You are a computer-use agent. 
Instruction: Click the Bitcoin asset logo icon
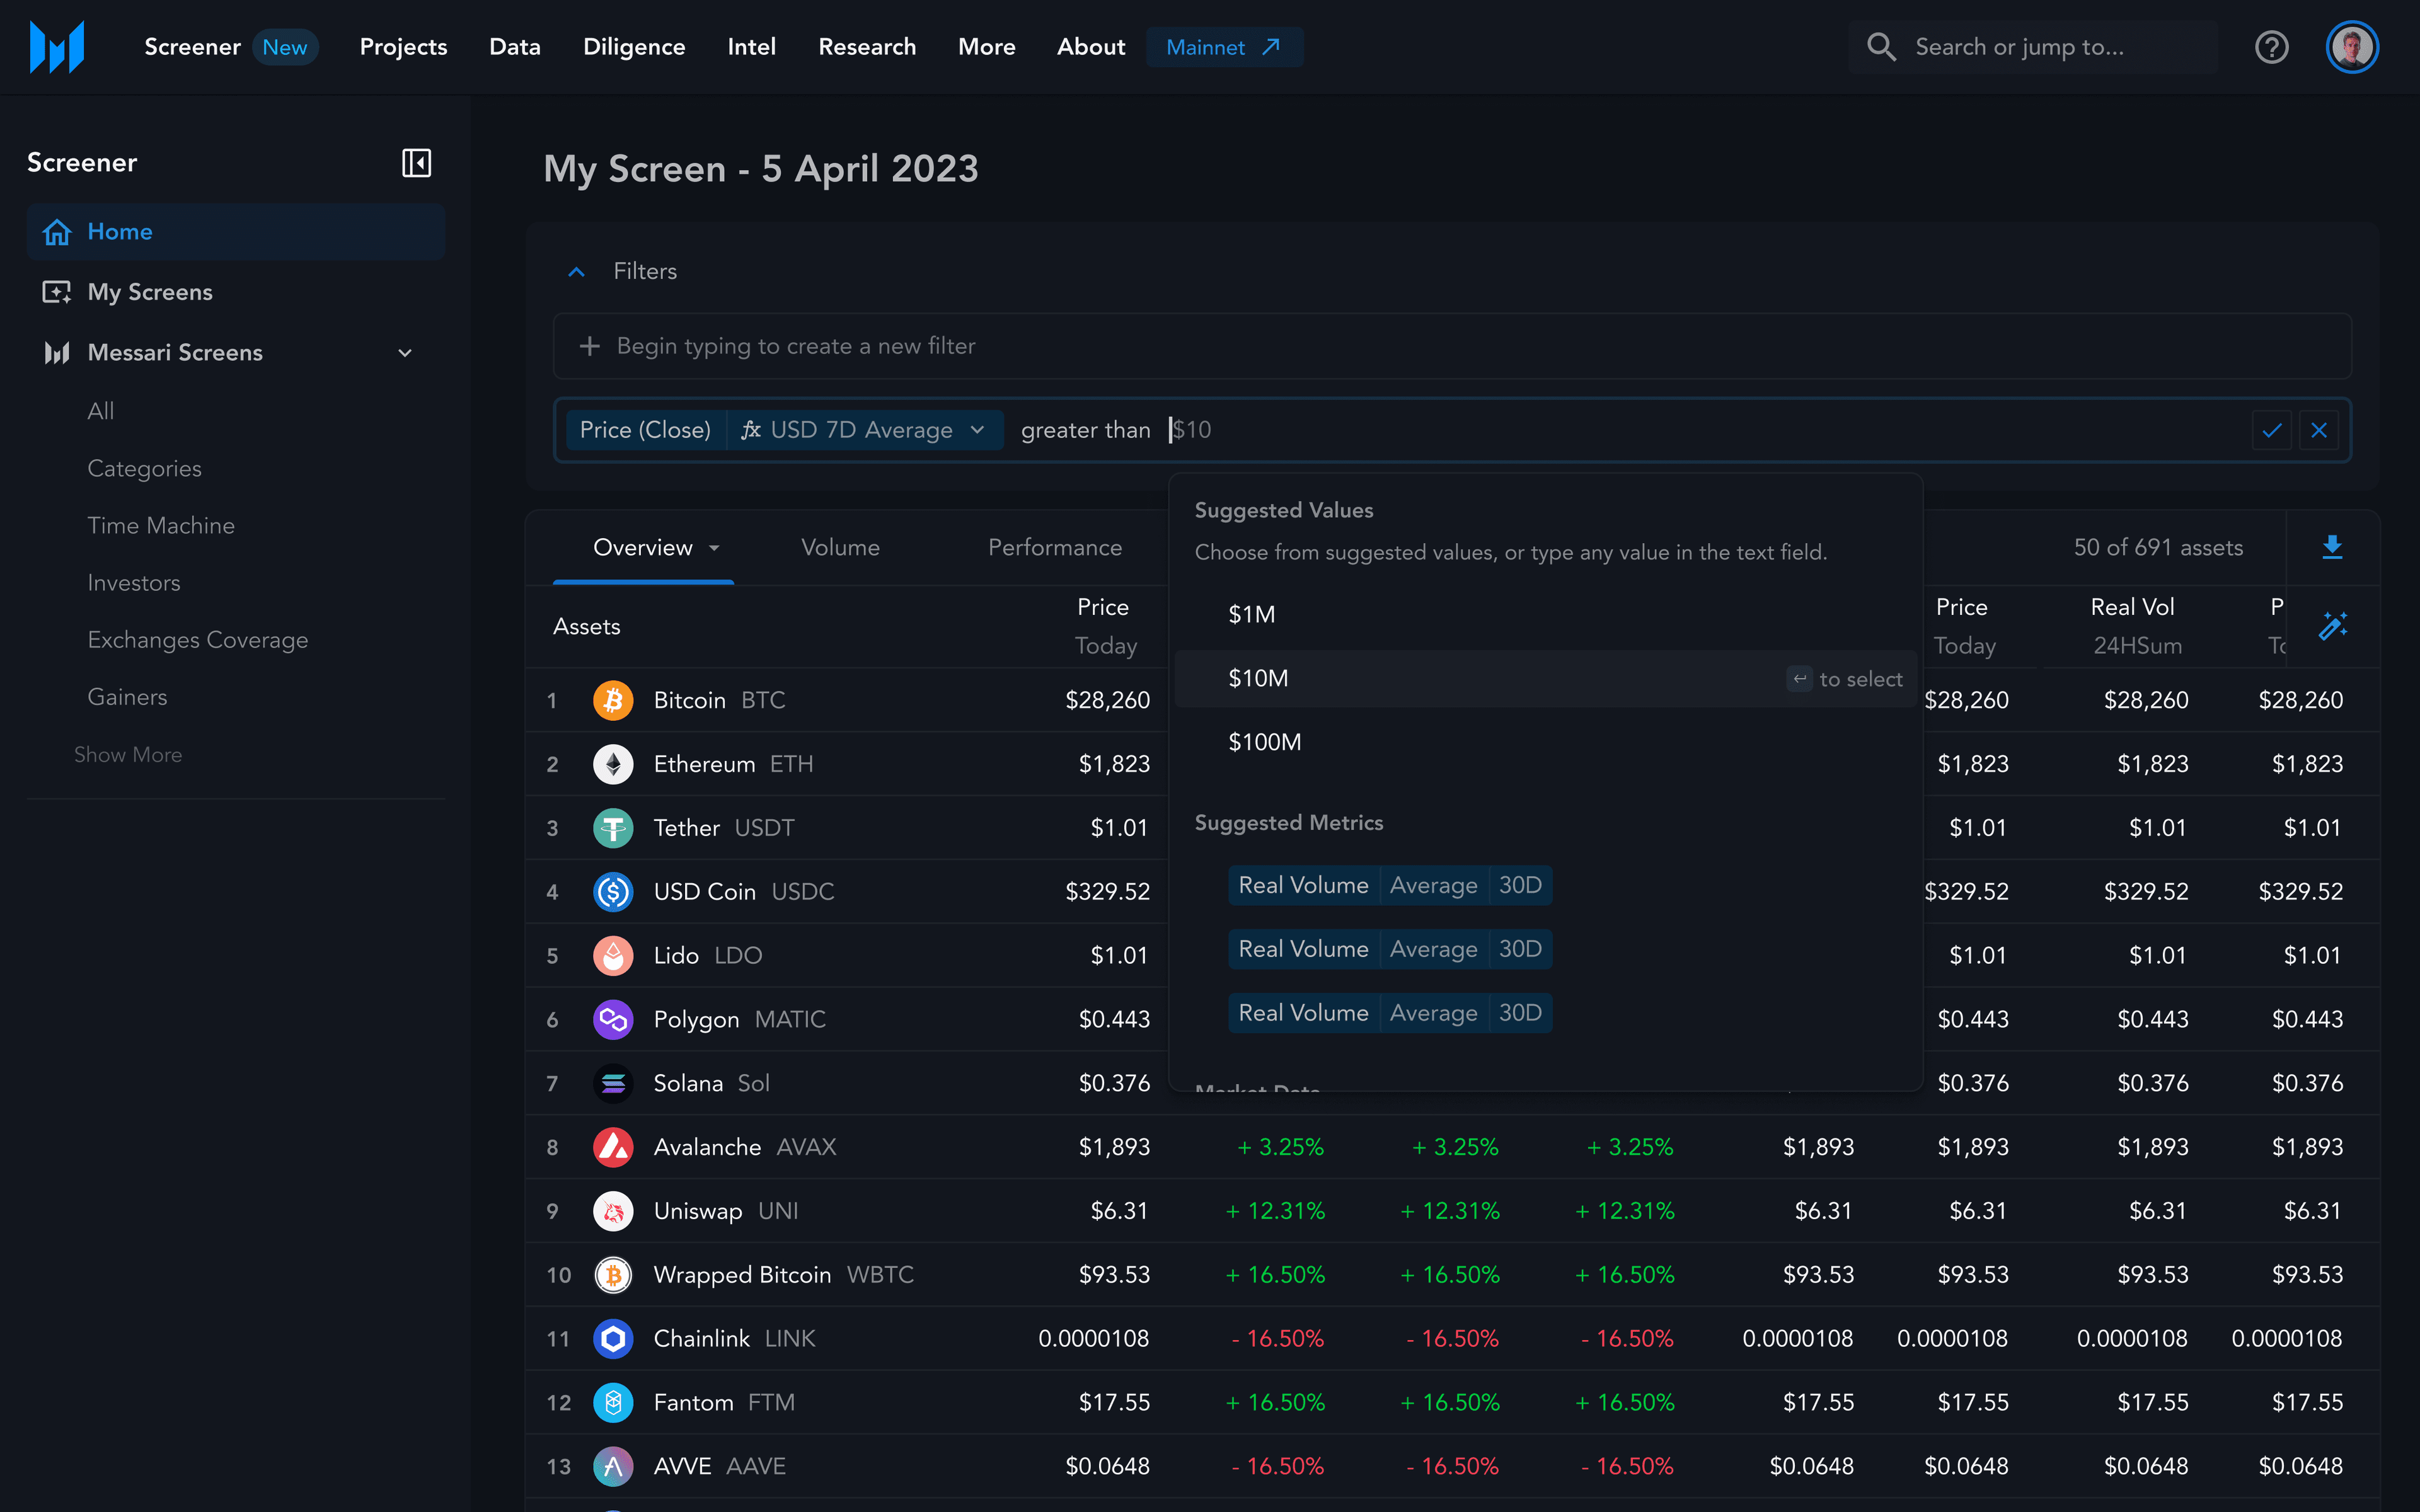(x=613, y=700)
